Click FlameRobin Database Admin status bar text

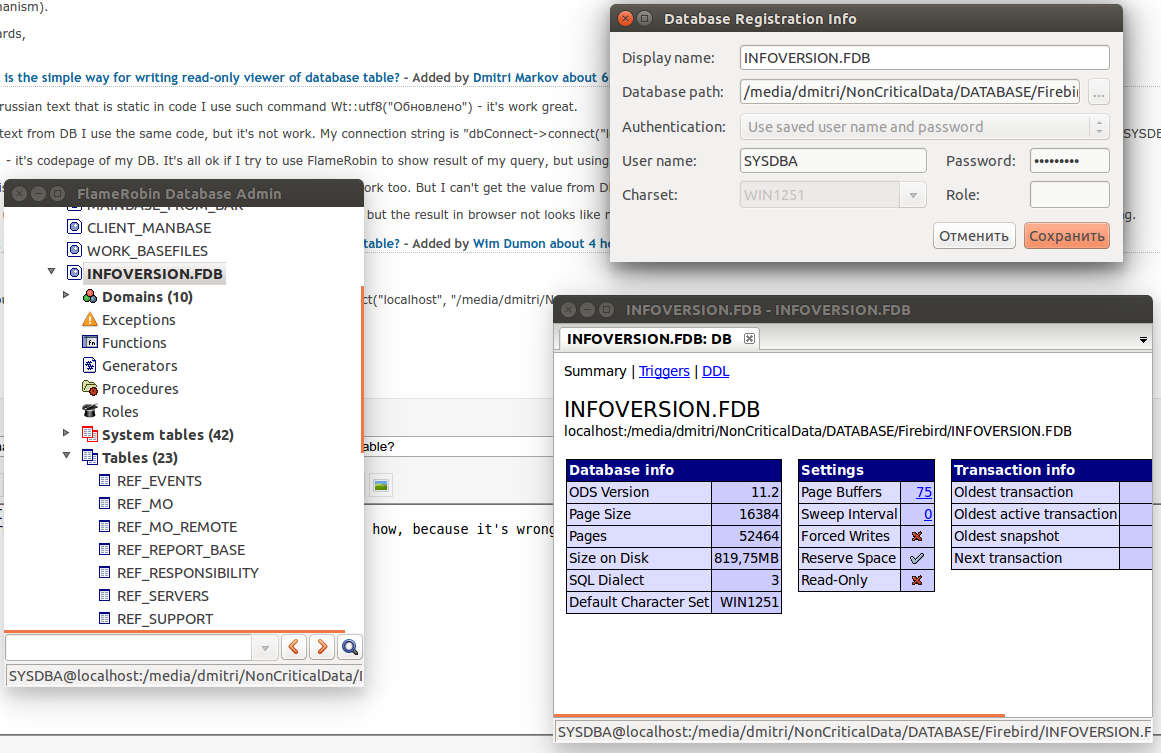click(185, 675)
